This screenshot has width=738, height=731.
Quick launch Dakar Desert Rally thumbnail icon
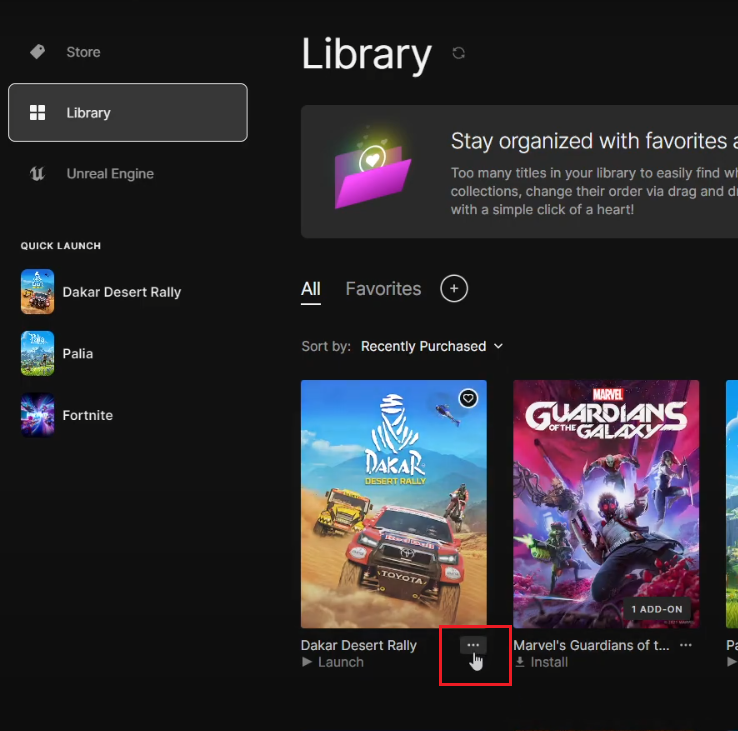37,291
